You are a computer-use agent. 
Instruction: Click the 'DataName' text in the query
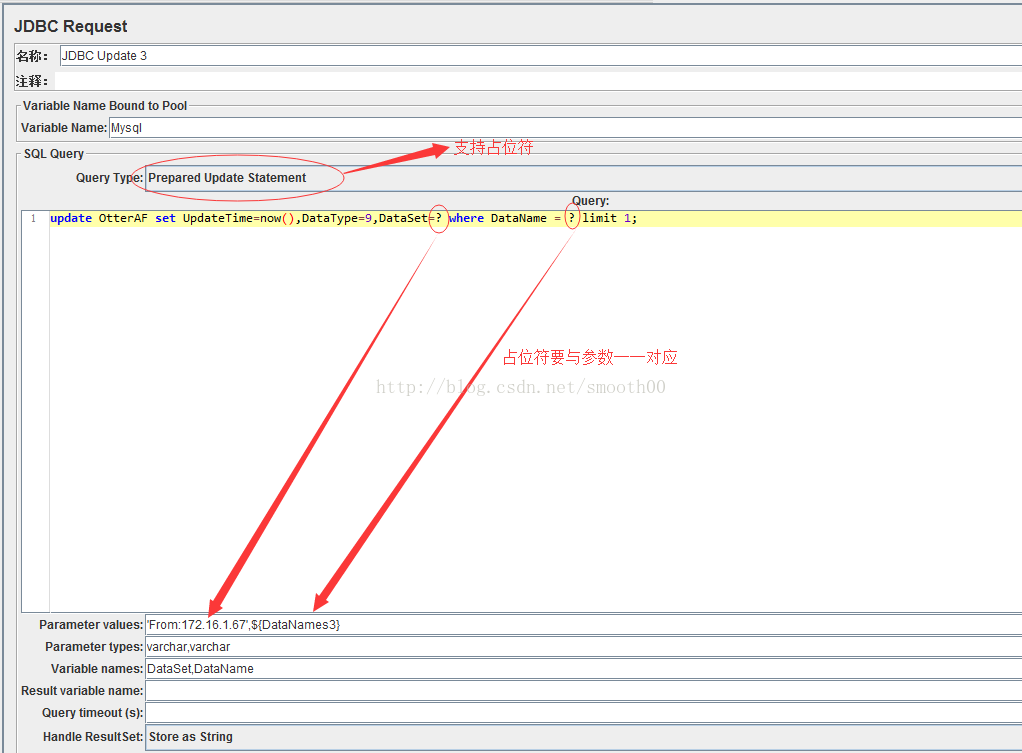tap(519, 218)
